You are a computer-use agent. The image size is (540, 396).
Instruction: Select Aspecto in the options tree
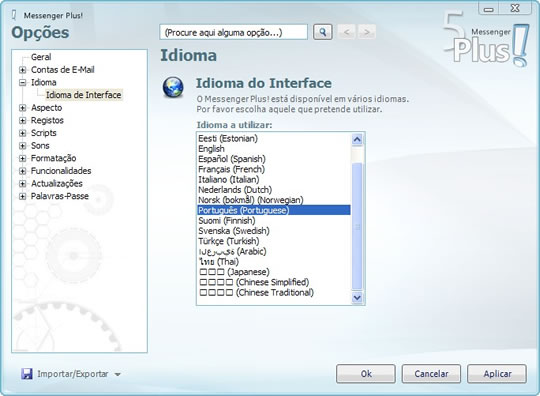tap(46, 108)
